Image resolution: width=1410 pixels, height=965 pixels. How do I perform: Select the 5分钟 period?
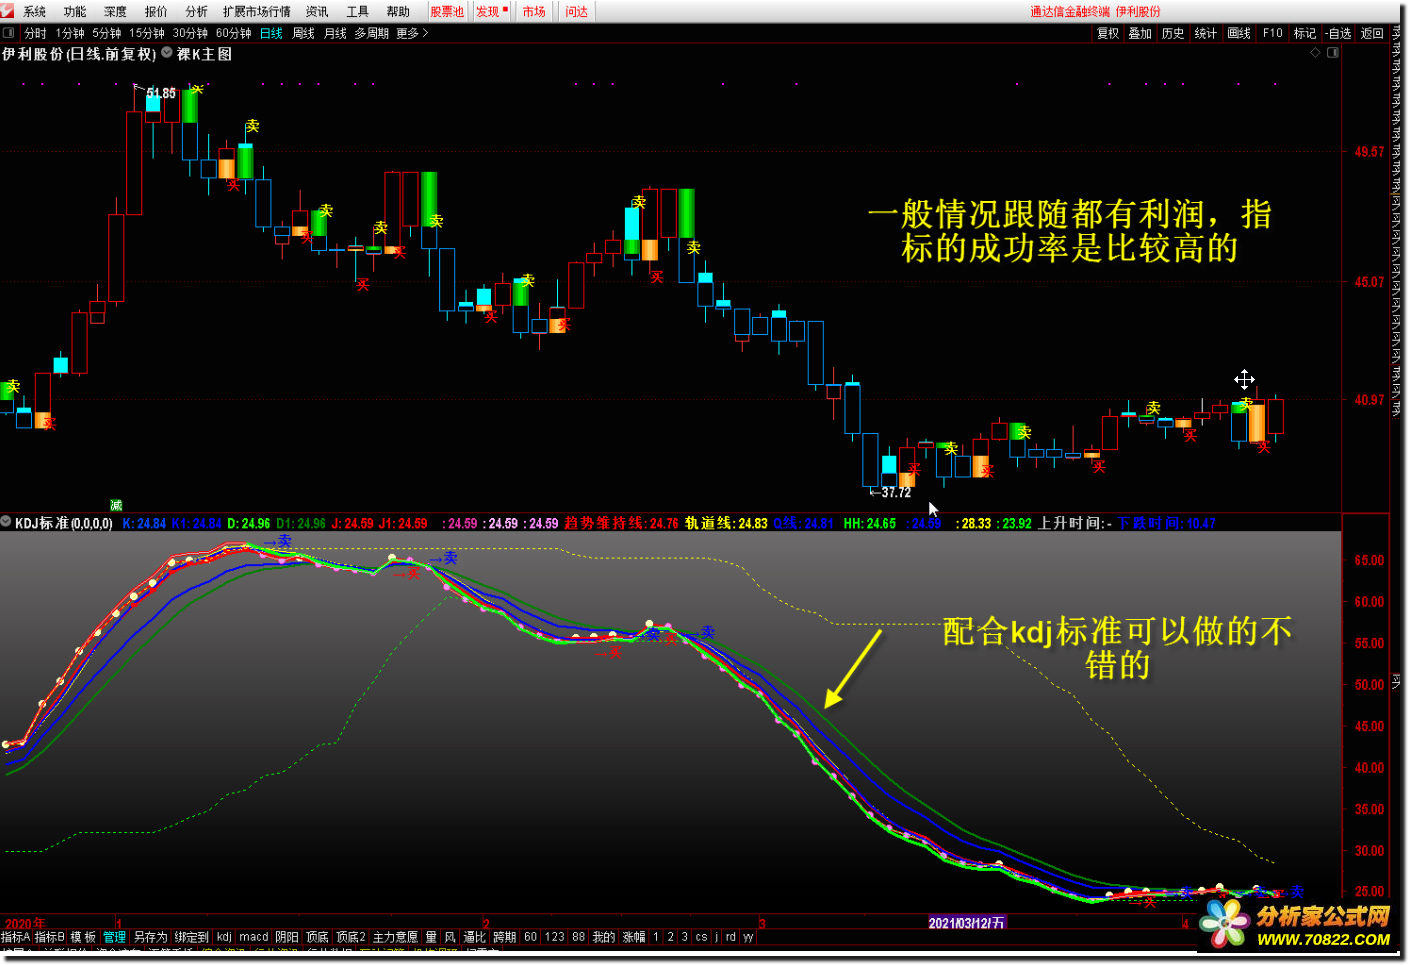tap(107, 33)
